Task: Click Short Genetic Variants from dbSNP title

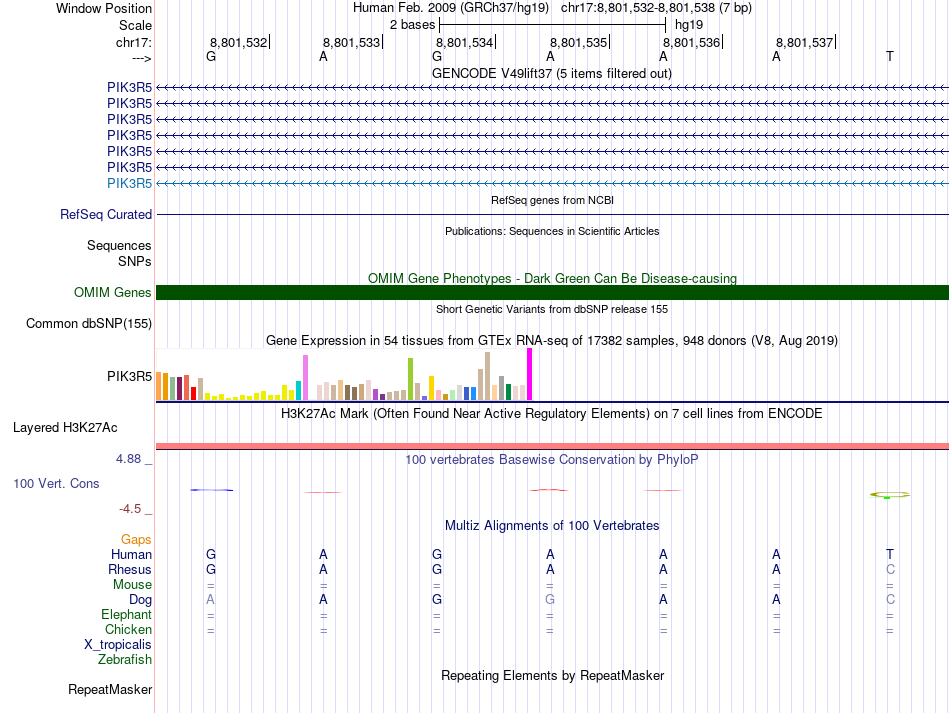Action: pos(552,309)
